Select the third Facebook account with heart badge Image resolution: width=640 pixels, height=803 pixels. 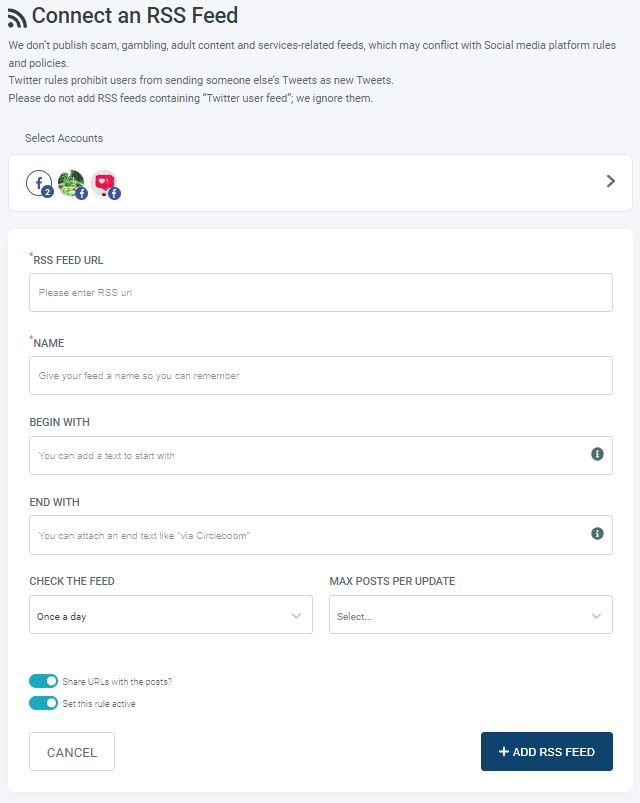coord(103,182)
